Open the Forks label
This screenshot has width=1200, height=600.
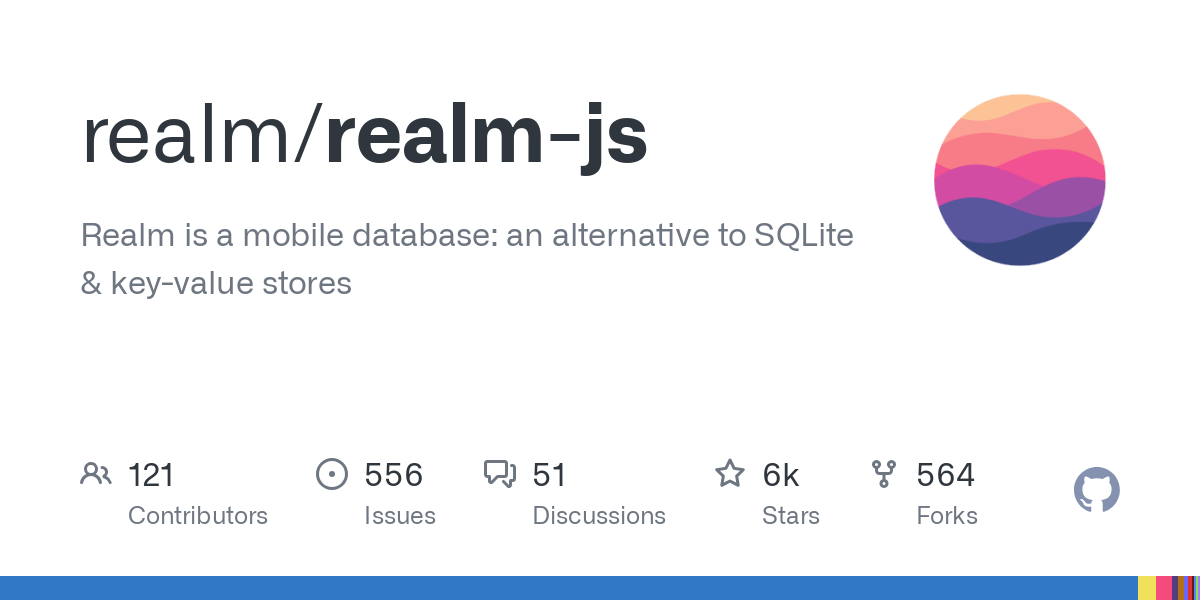(x=947, y=516)
